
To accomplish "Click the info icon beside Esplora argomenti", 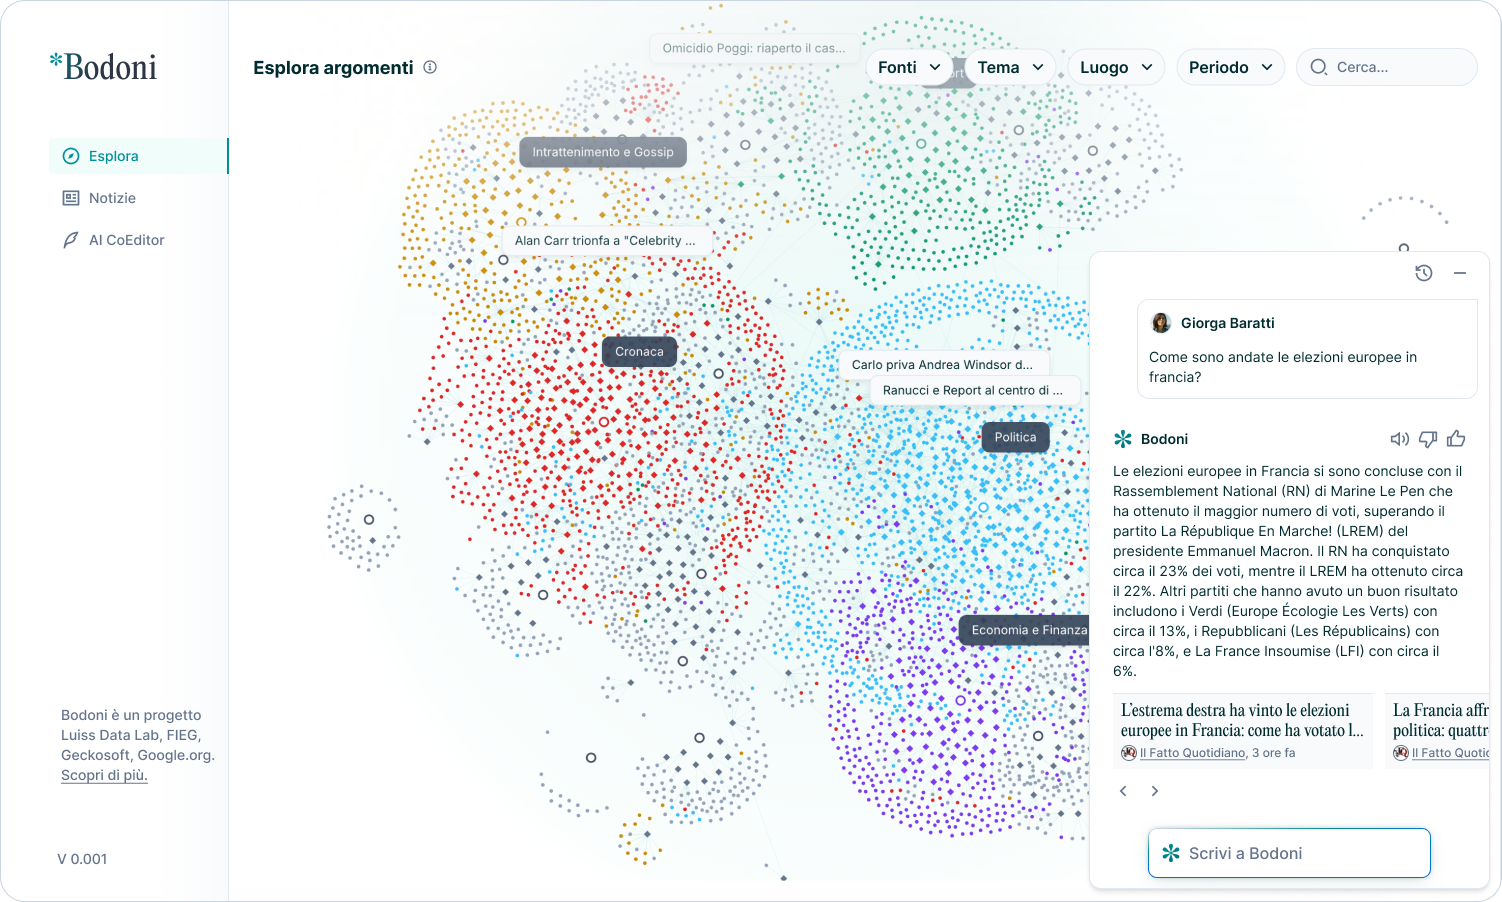I will (430, 67).
